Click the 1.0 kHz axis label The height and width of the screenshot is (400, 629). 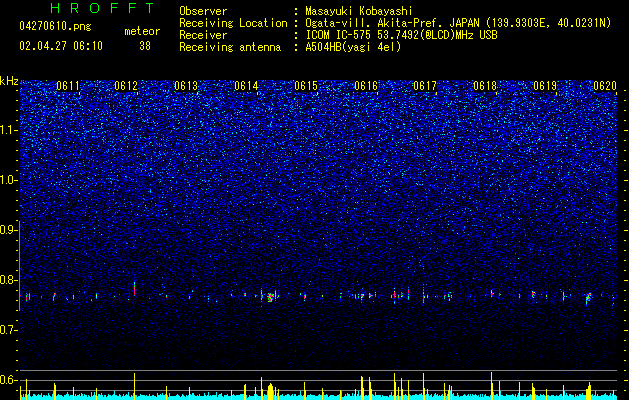[x=8, y=180]
